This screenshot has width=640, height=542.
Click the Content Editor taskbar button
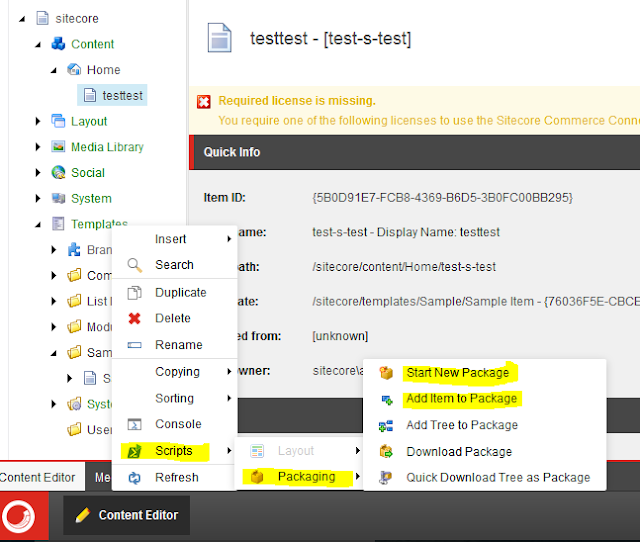[127, 515]
